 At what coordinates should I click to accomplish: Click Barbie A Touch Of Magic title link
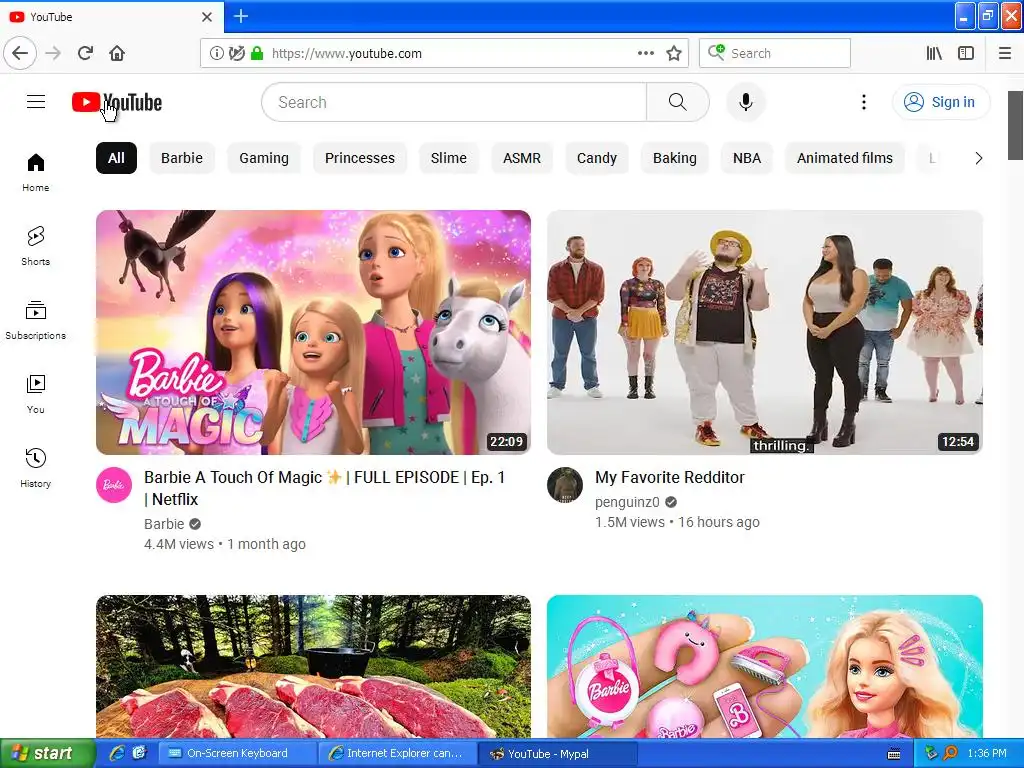pyautogui.click(x=325, y=488)
